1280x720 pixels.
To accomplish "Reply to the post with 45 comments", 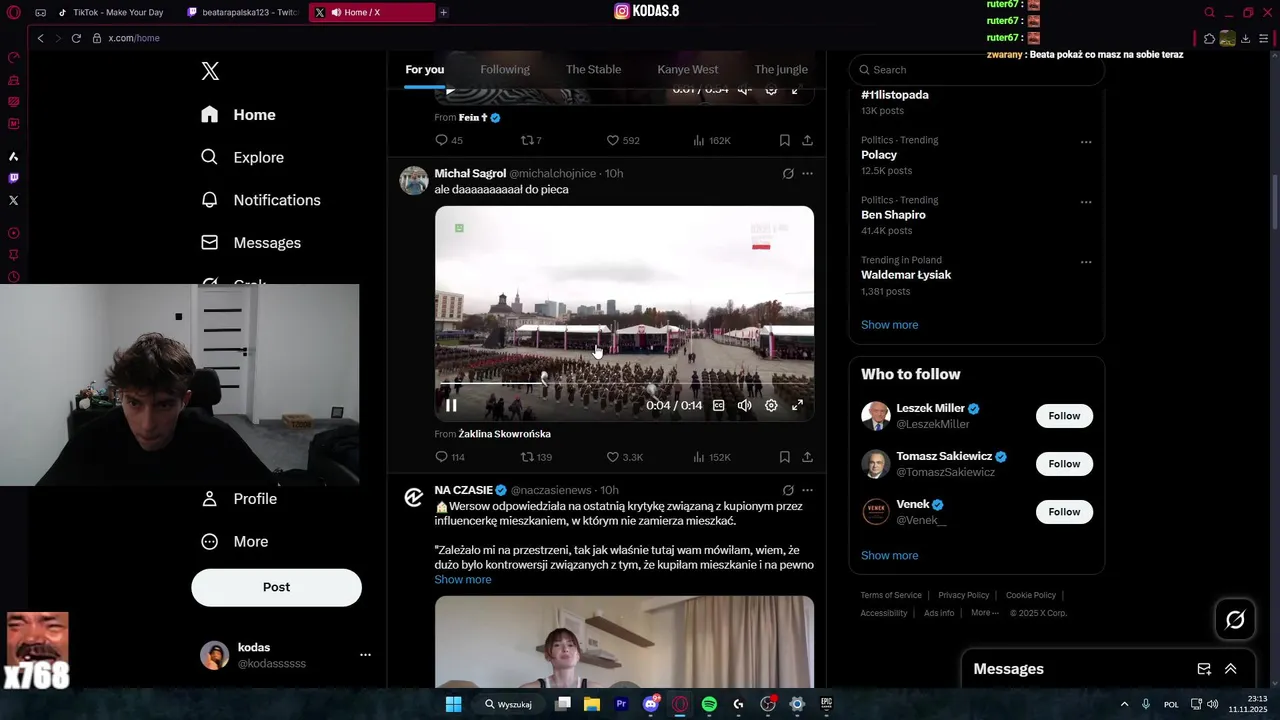I will click(x=449, y=140).
